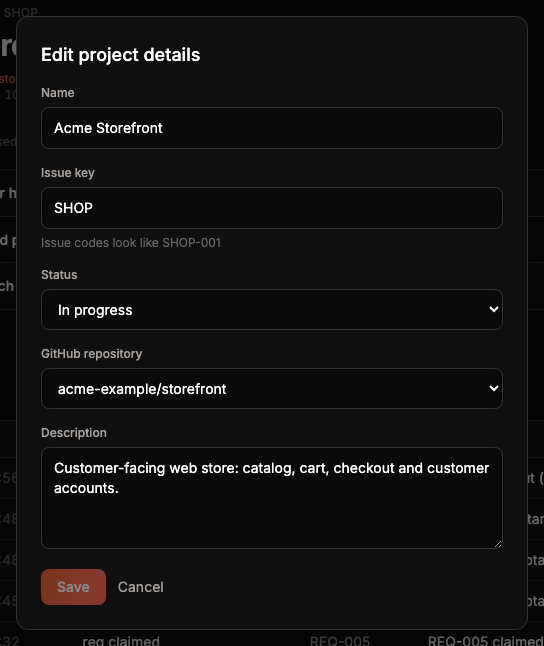The height and width of the screenshot is (646, 544).
Task: Click the Issue key field SHOP
Action: 272,208
